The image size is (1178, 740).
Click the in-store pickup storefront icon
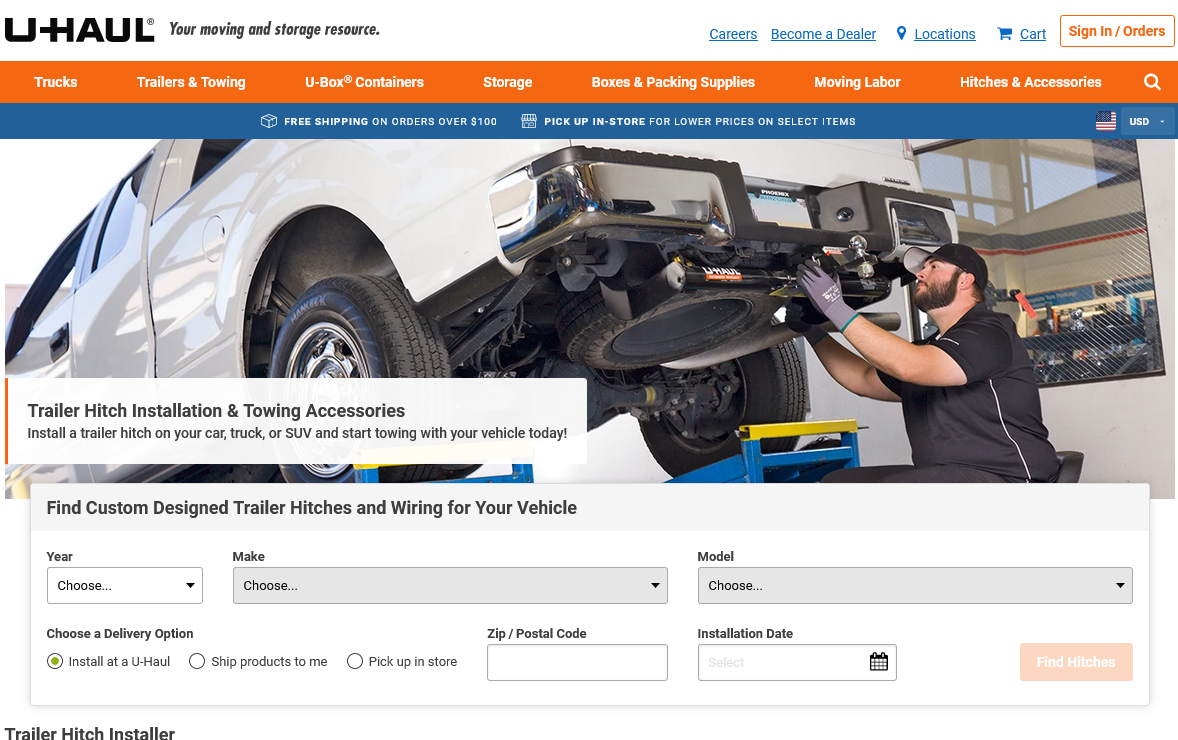tap(529, 121)
